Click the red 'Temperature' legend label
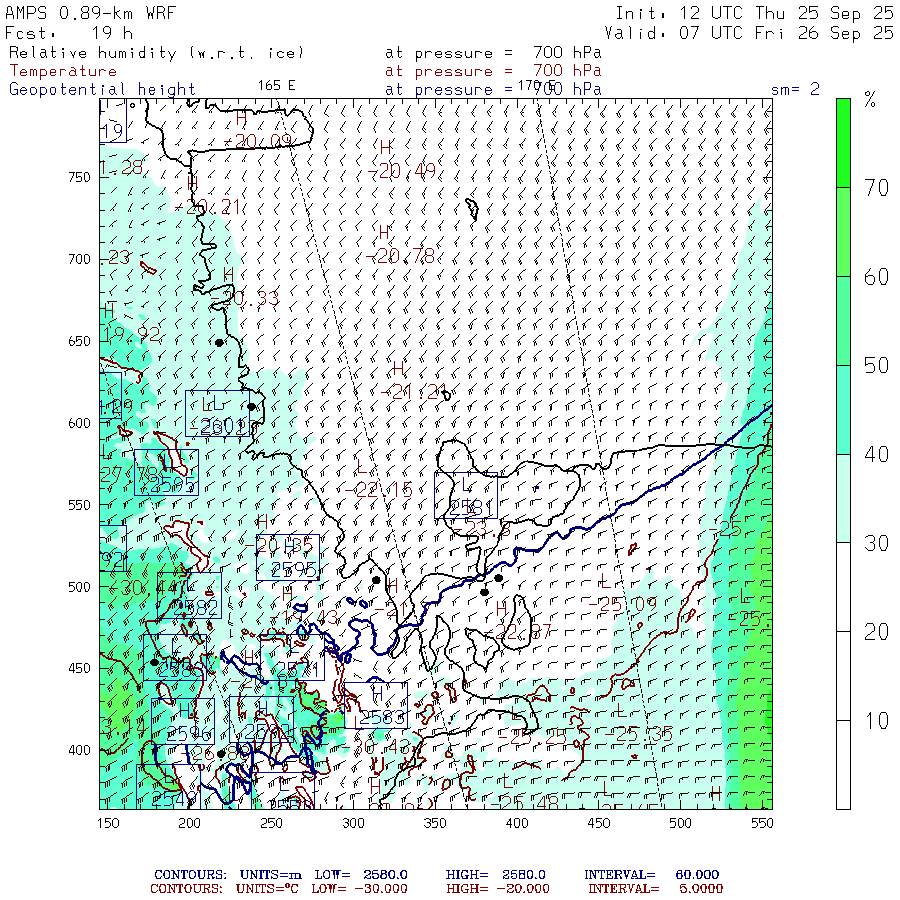This screenshot has width=900, height=900. click(x=63, y=71)
